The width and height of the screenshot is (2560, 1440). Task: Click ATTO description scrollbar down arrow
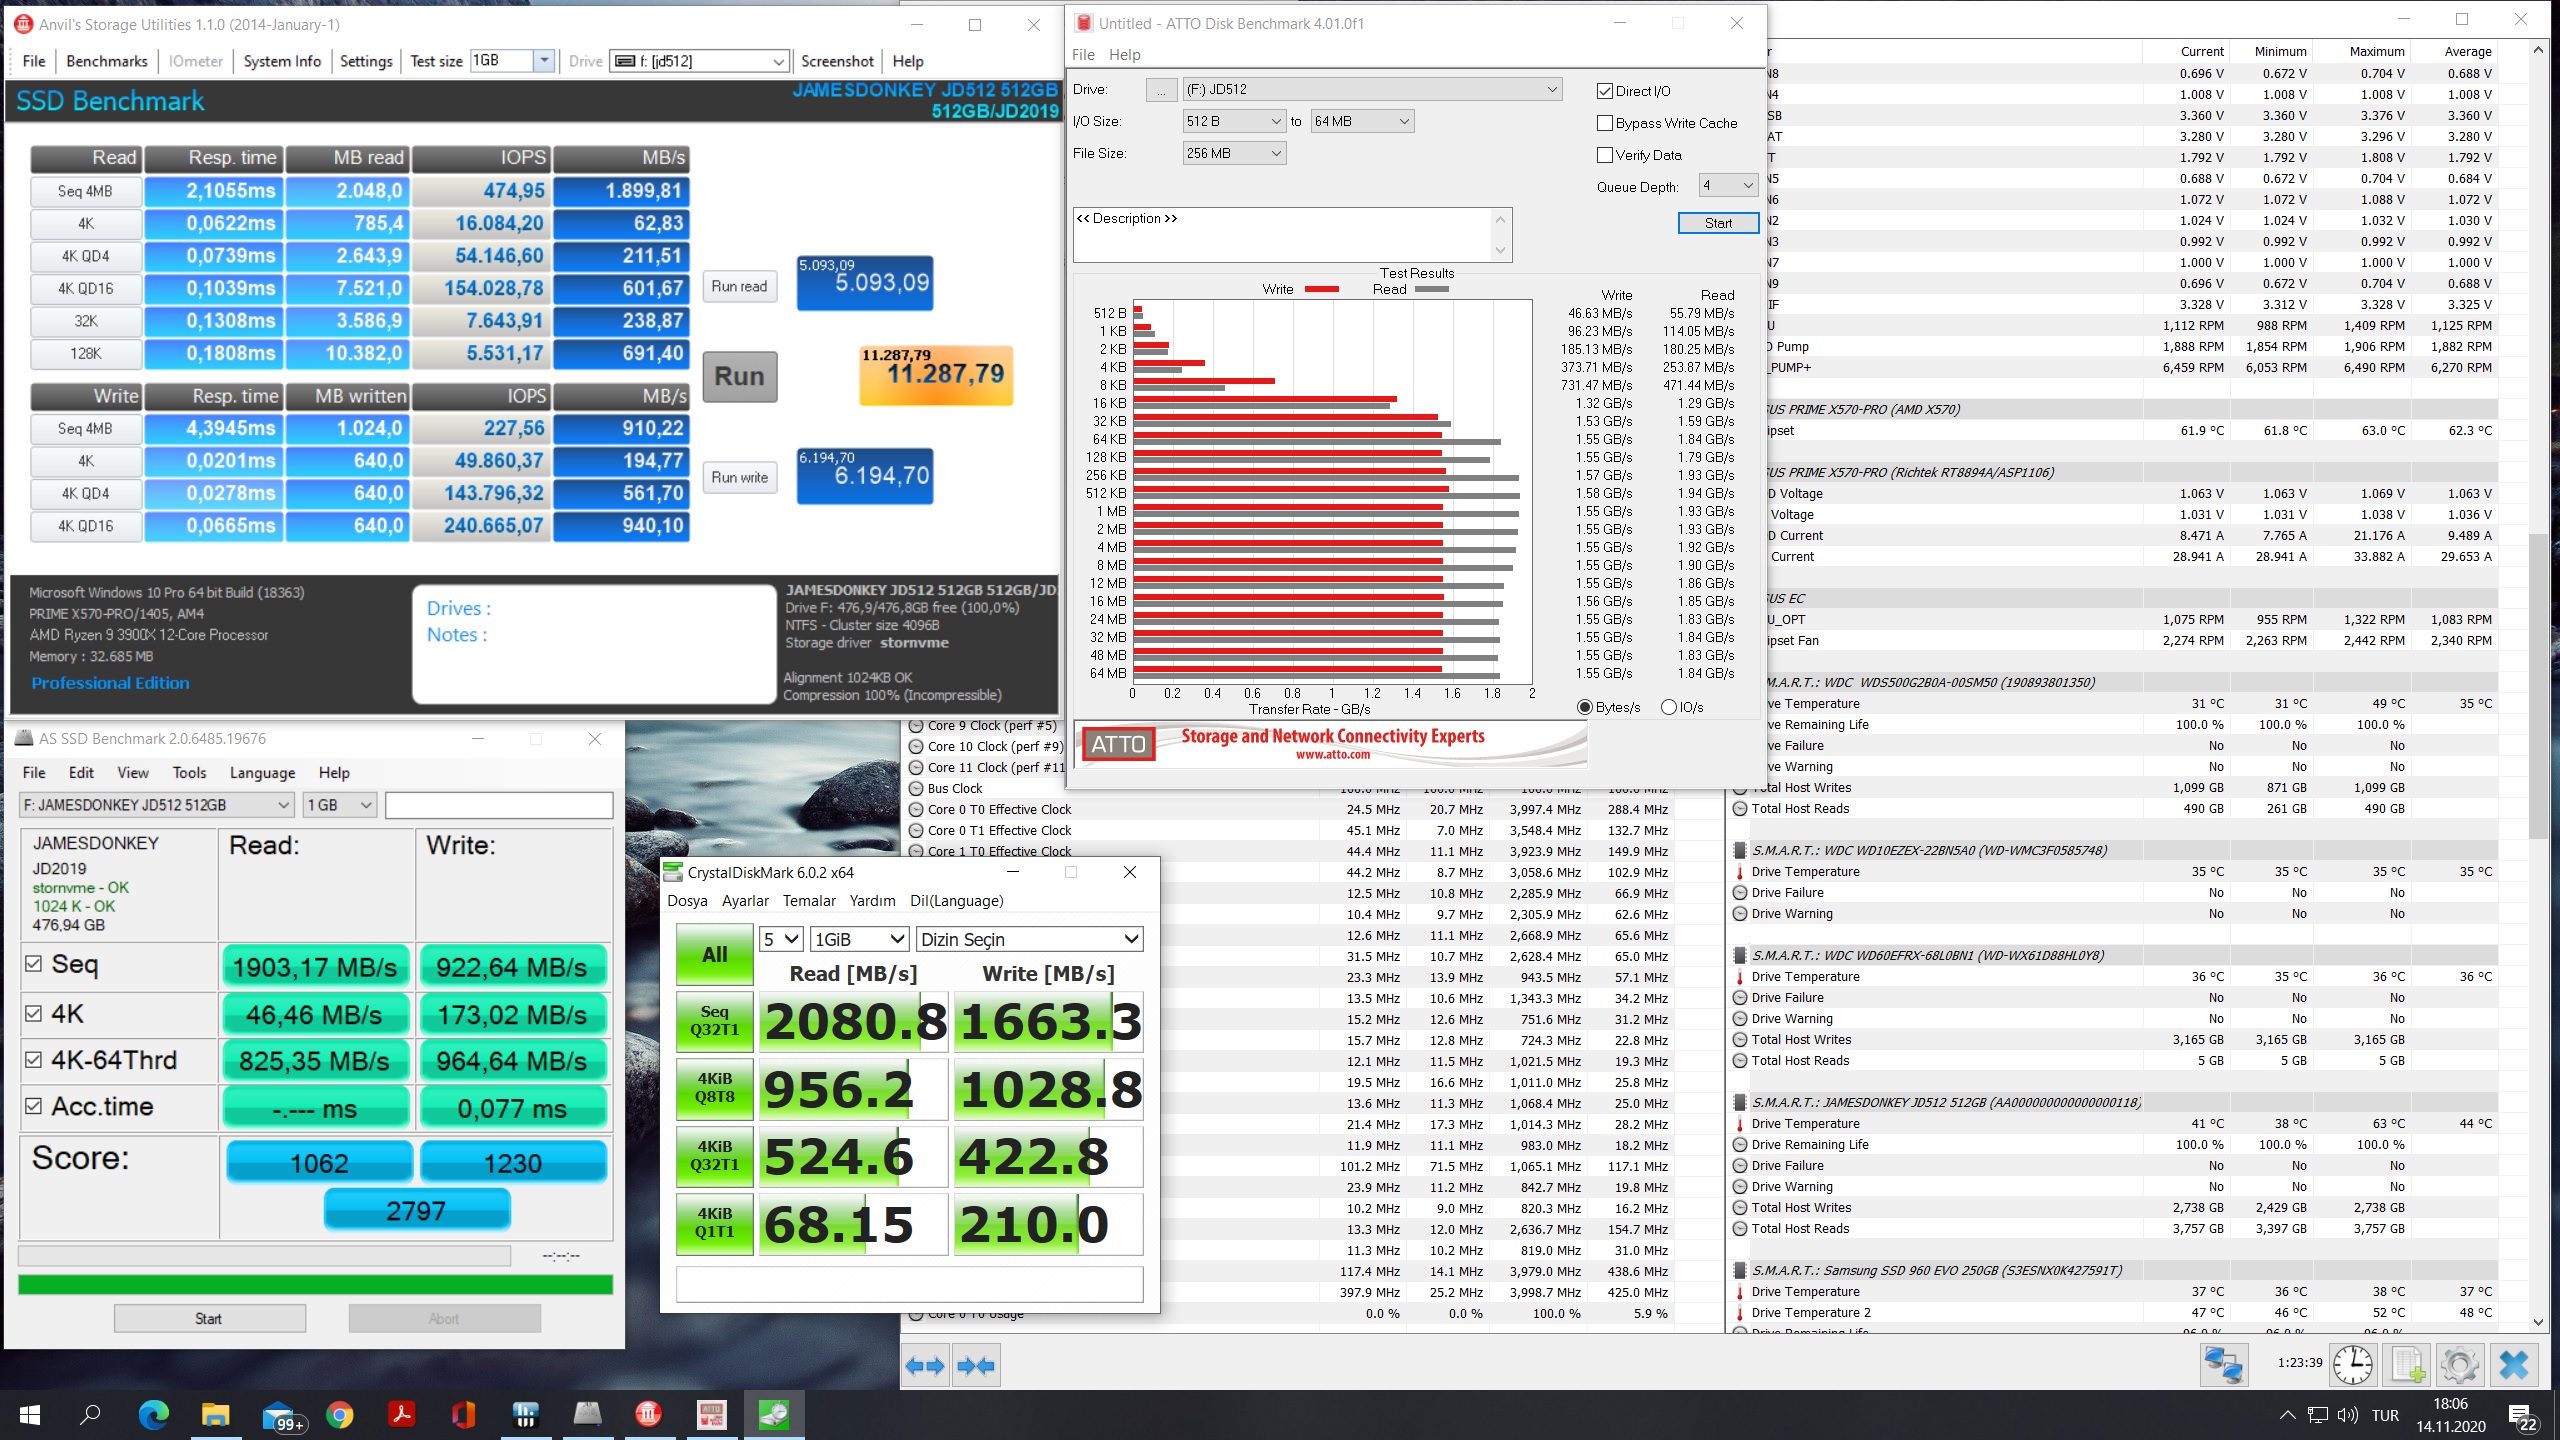point(1500,250)
